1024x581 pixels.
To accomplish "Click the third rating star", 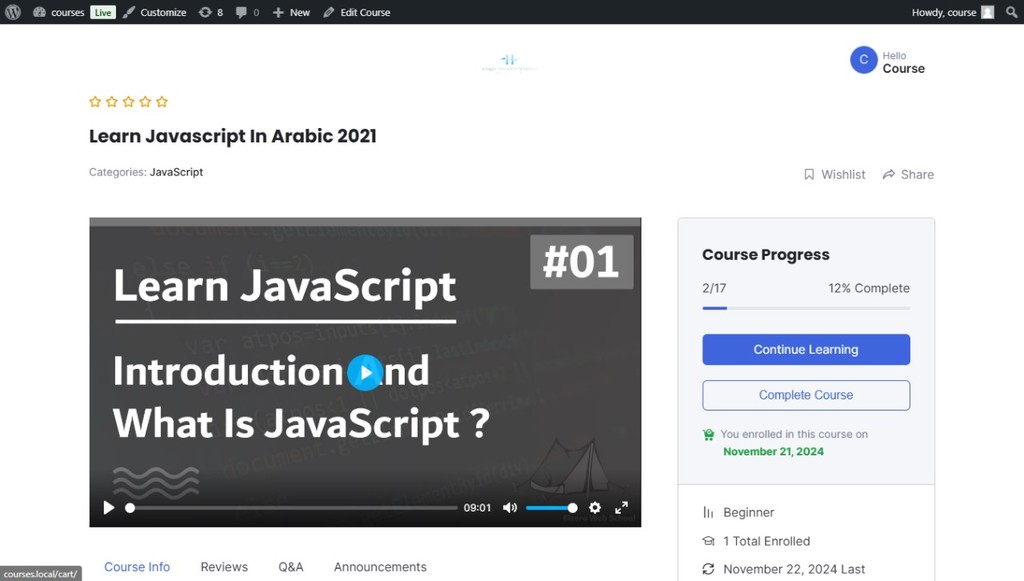I will [x=129, y=101].
